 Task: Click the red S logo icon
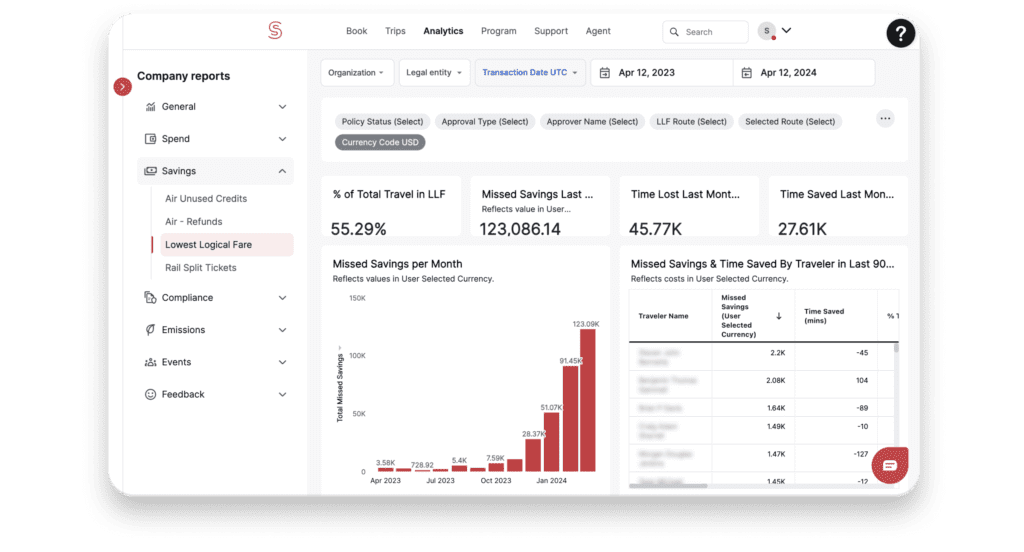(275, 31)
